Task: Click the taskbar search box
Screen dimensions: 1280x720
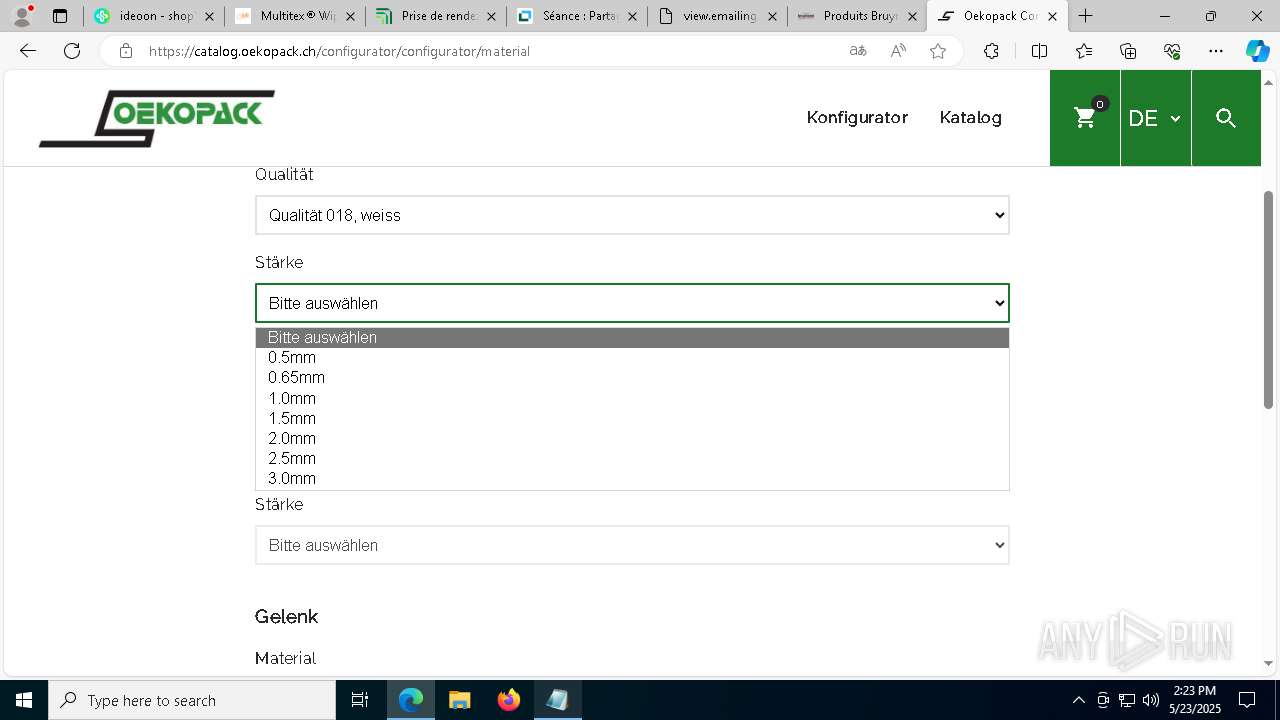Action: [192, 700]
